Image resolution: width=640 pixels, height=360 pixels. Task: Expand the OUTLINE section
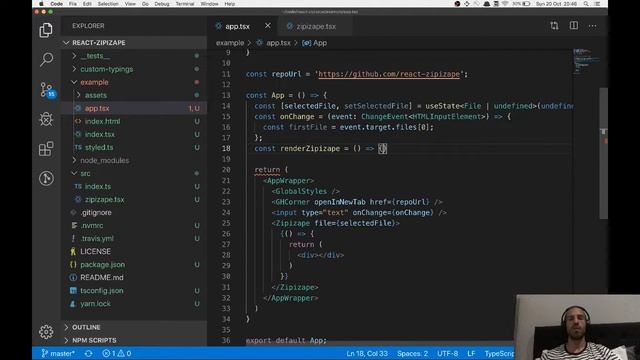click(x=134, y=327)
